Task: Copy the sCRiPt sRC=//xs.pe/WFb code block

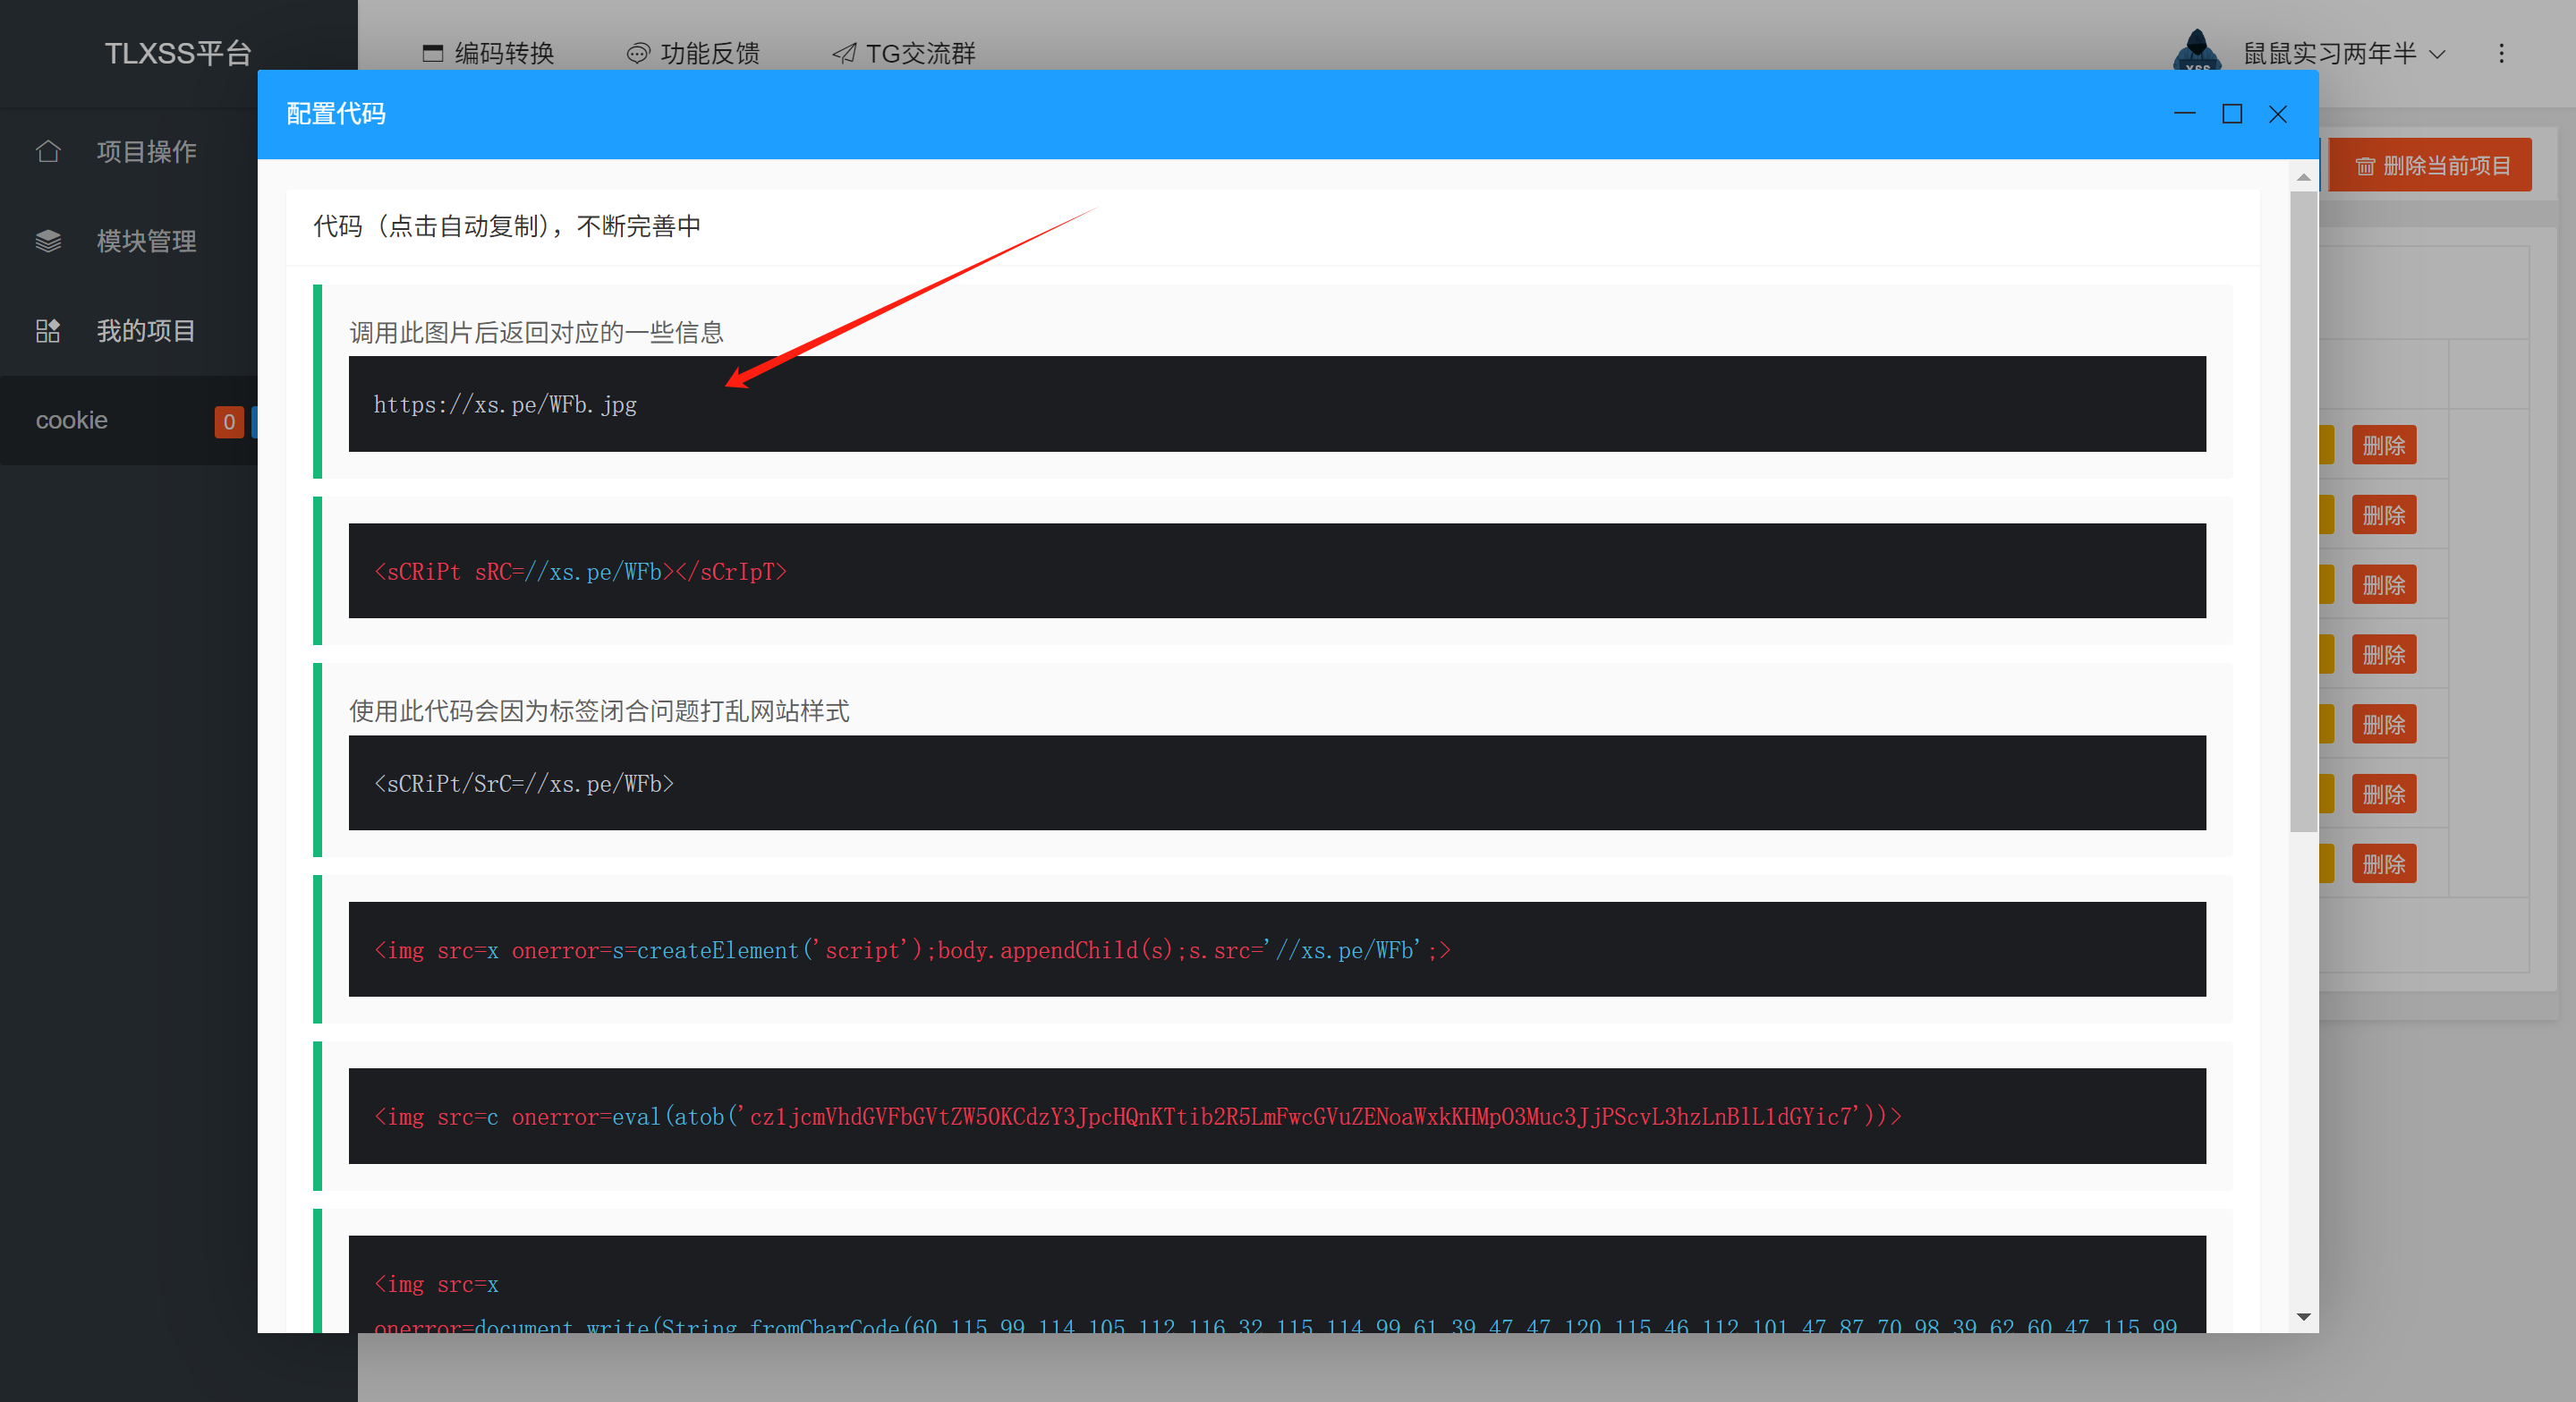Action: click(1276, 571)
